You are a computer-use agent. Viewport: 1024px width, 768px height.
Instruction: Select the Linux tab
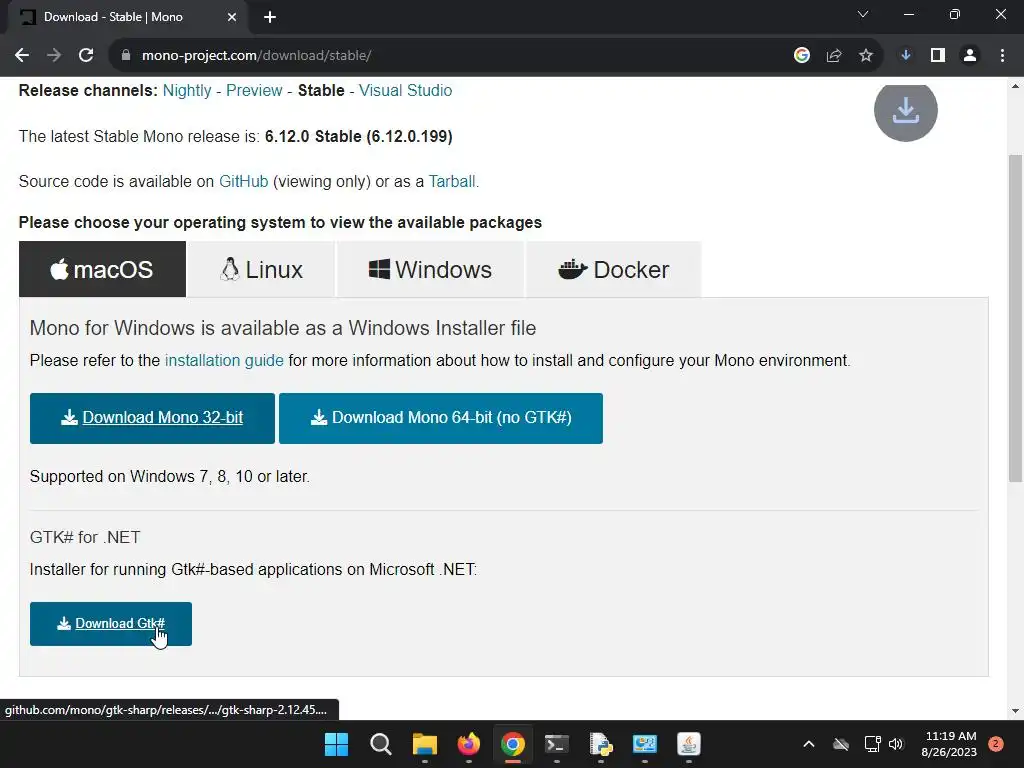click(261, 269)
